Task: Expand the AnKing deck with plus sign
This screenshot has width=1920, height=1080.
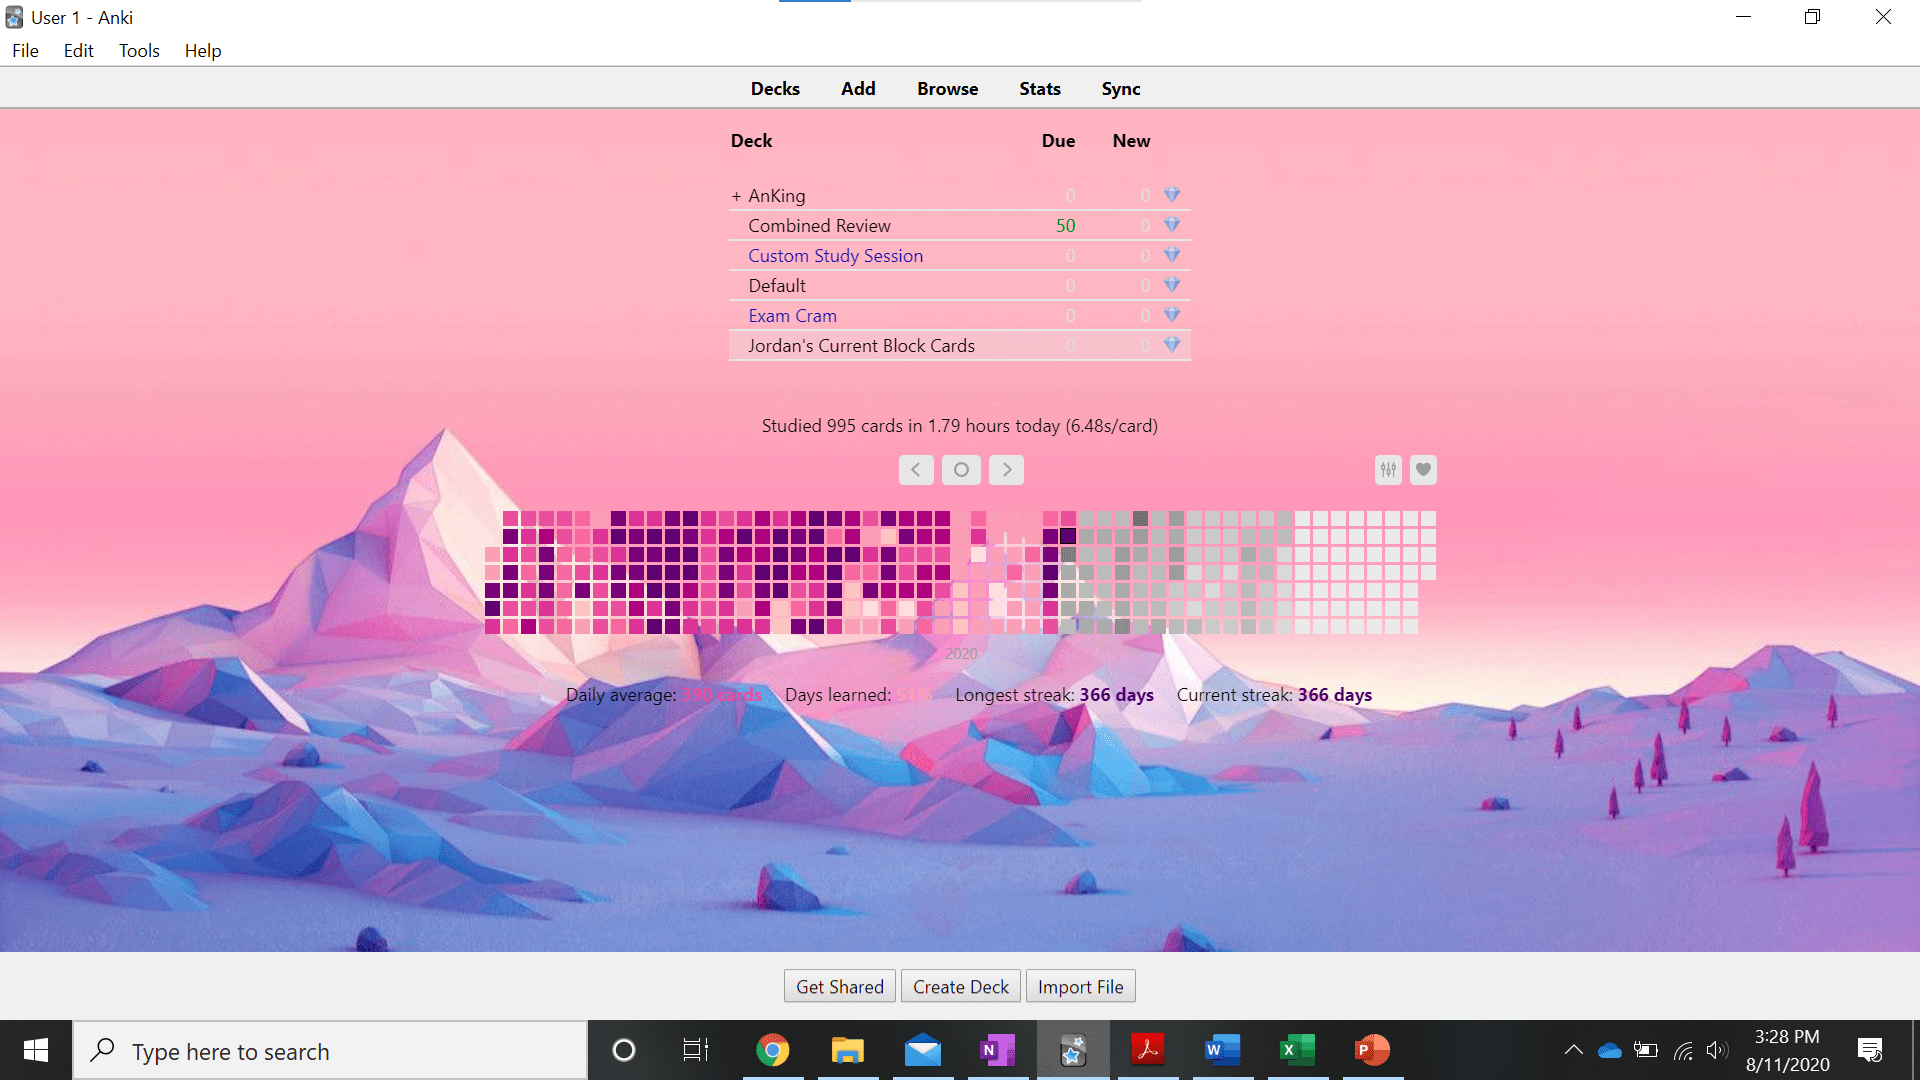Action: (736, 196)
